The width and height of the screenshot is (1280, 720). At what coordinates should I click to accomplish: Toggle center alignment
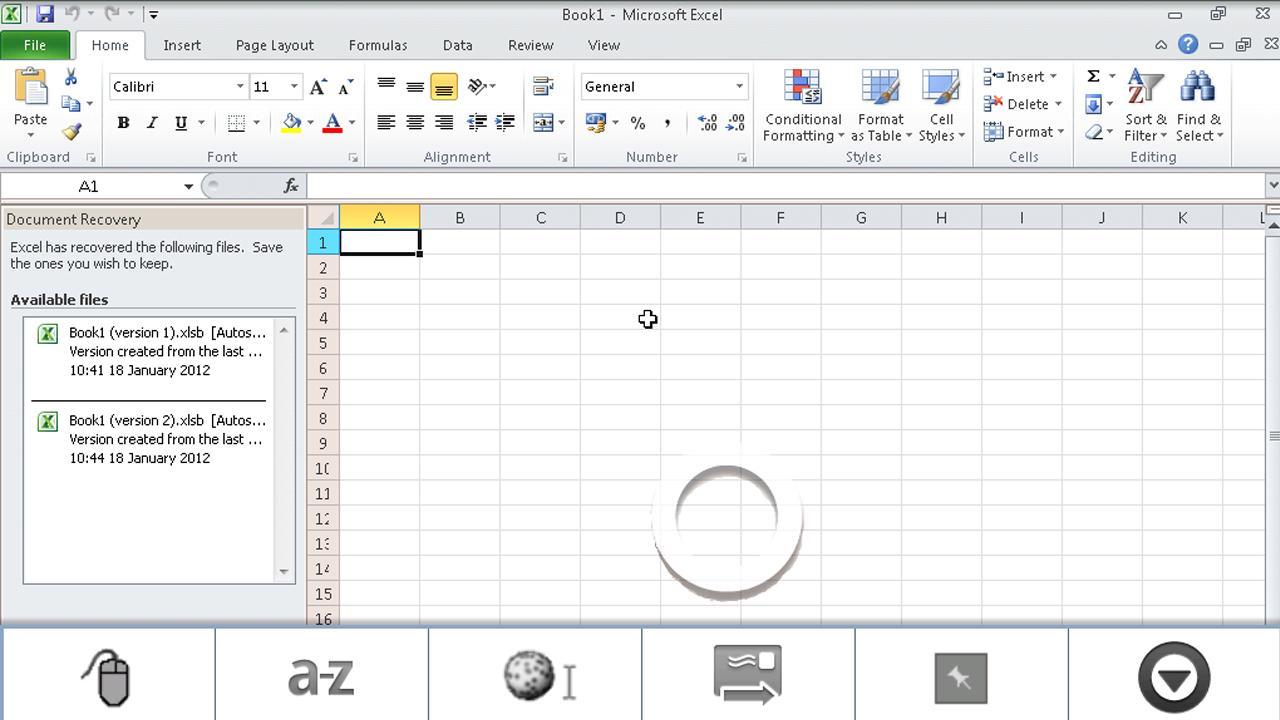415,122
